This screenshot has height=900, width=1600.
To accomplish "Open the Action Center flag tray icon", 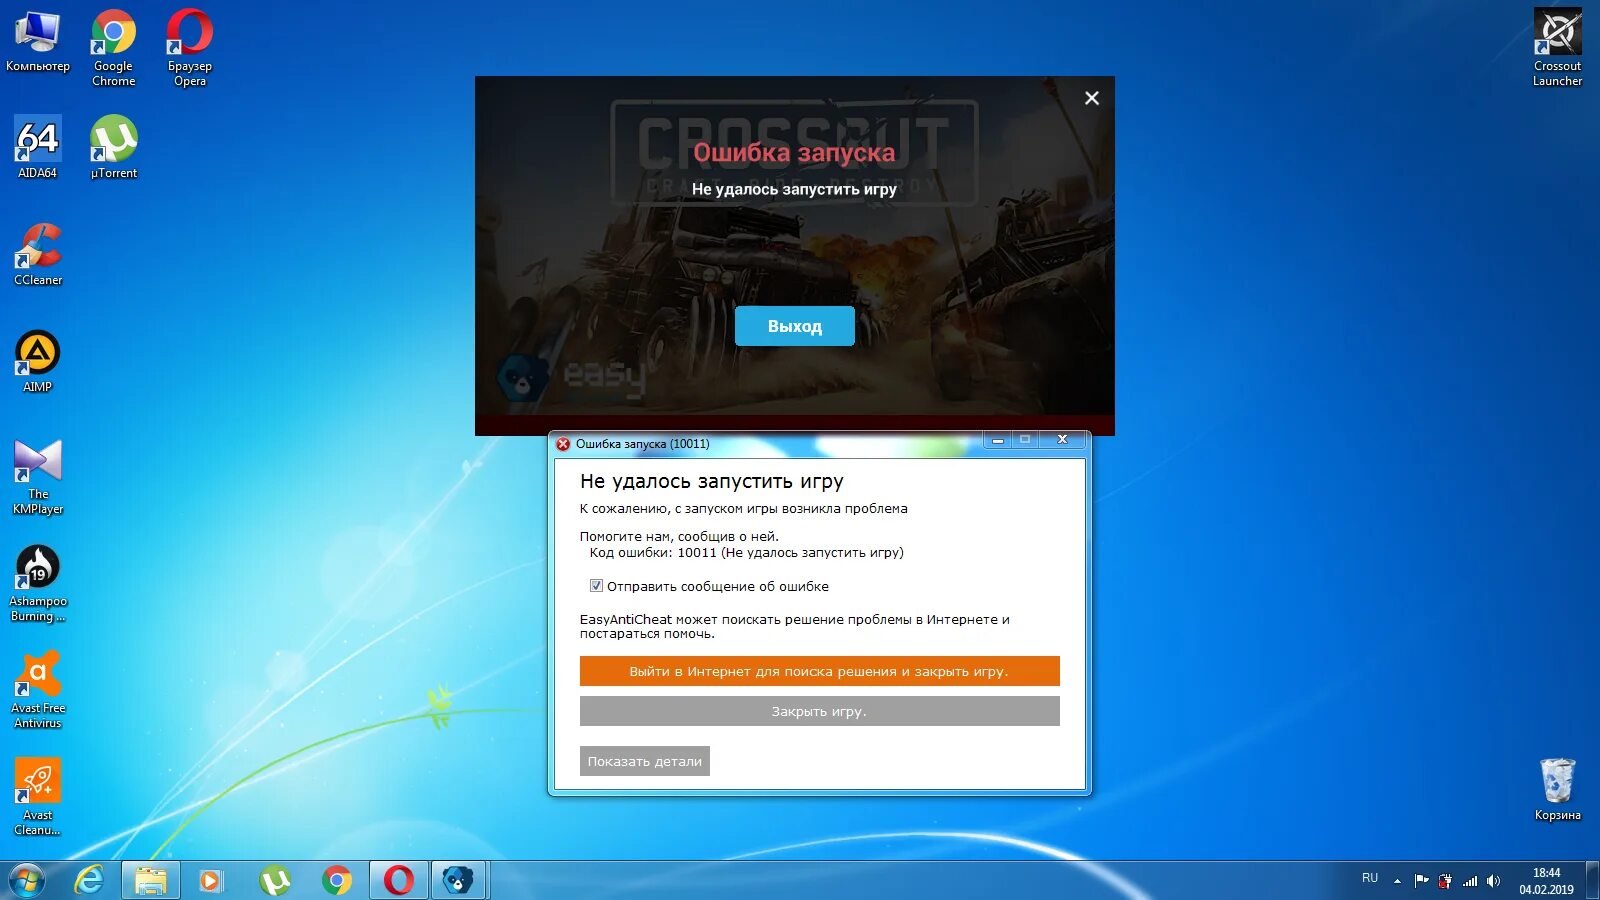I will [x=1421, y=881].
